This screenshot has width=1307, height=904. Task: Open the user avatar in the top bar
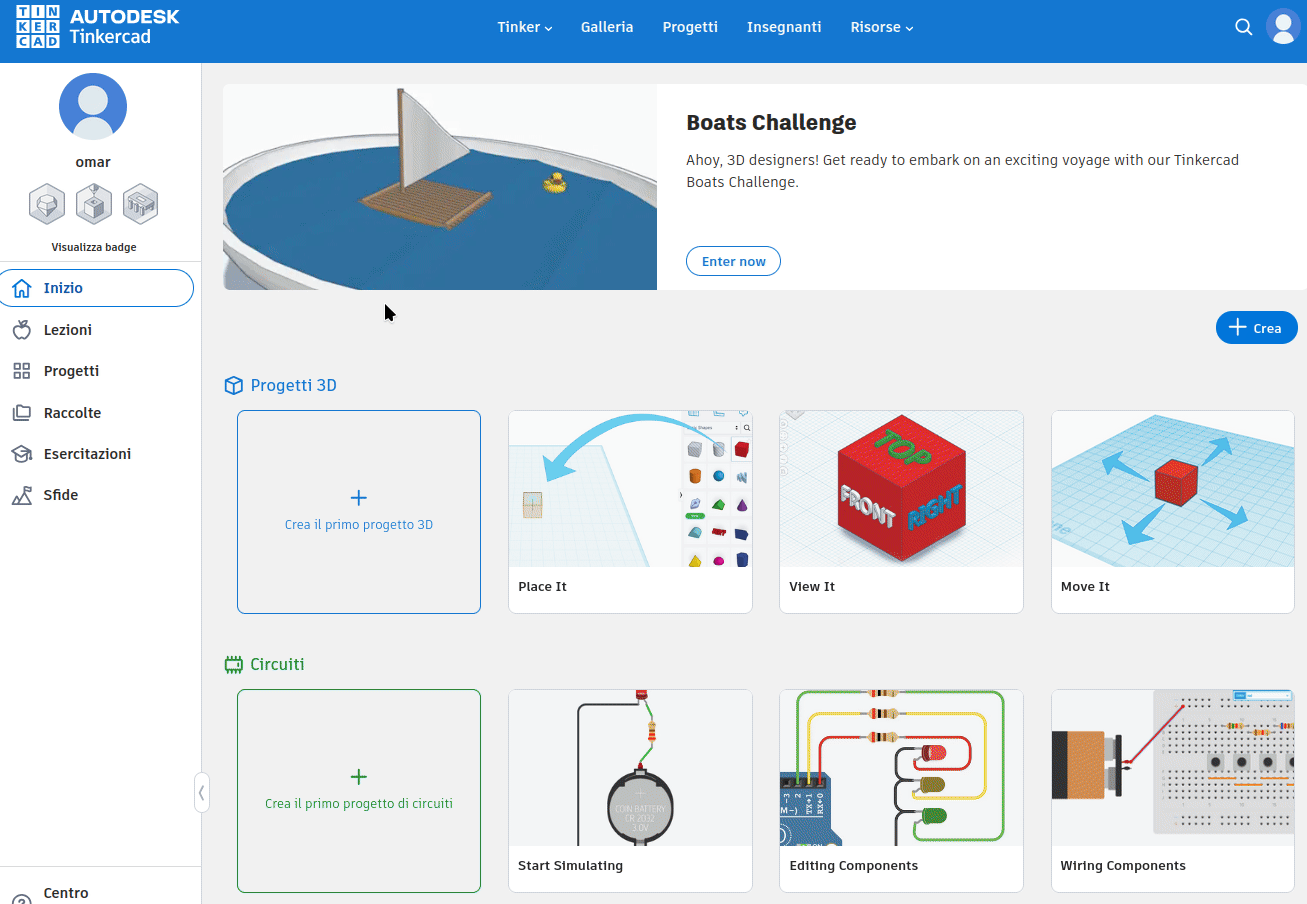(x=1283, y=27)
